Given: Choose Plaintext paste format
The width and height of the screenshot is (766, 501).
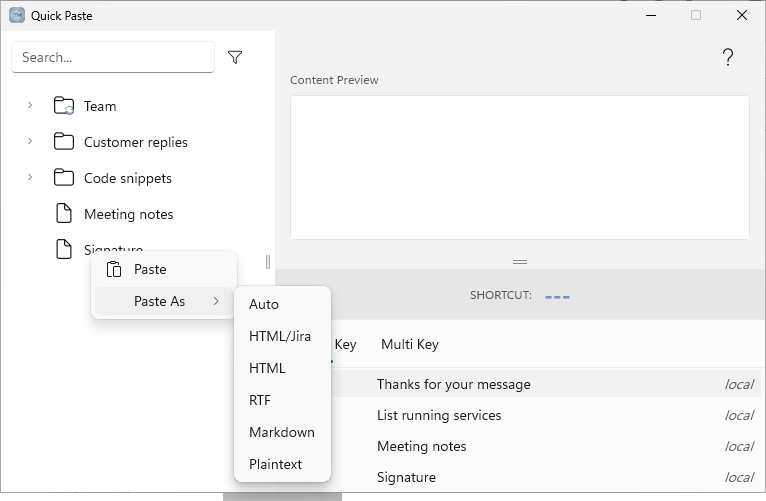Looking at the screenshot, I should (282, 464).
